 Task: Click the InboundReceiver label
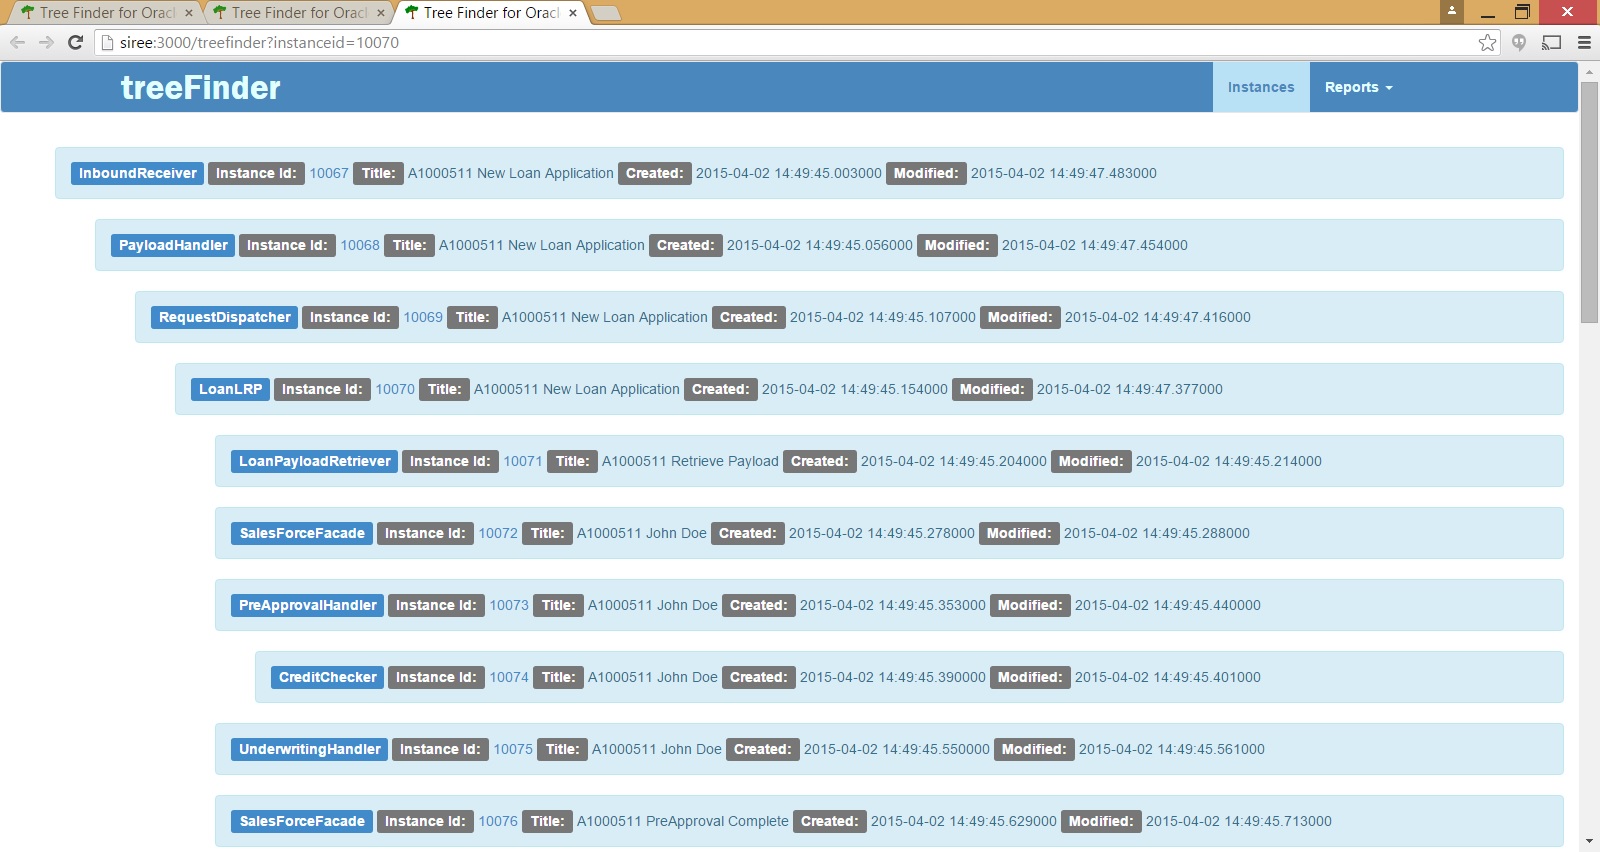pyautogui.click(x=138, y=173)
